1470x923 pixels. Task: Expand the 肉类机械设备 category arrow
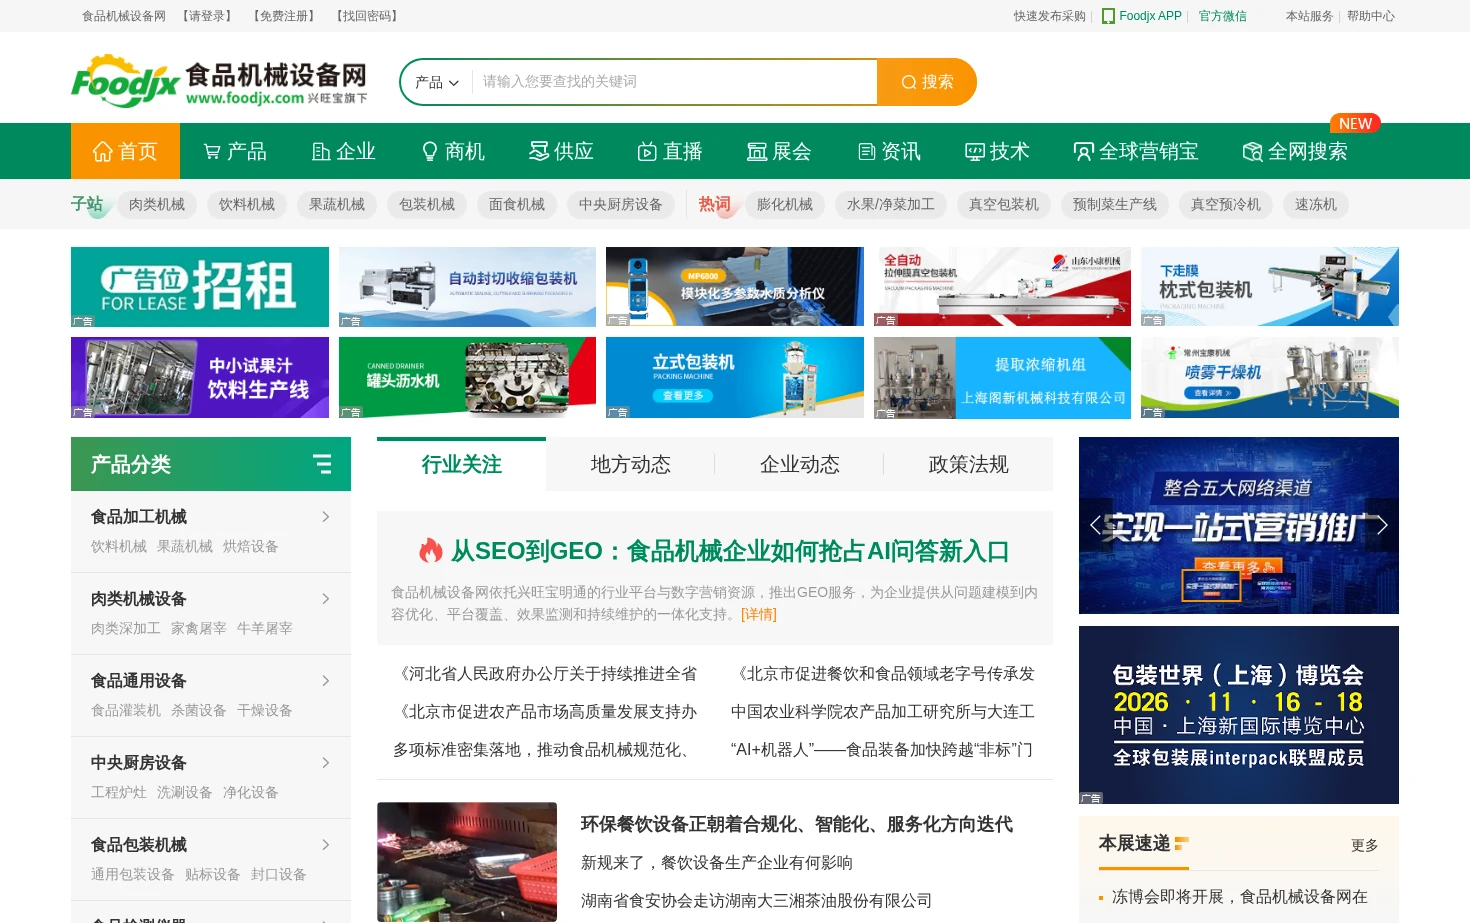pos(326,599)
